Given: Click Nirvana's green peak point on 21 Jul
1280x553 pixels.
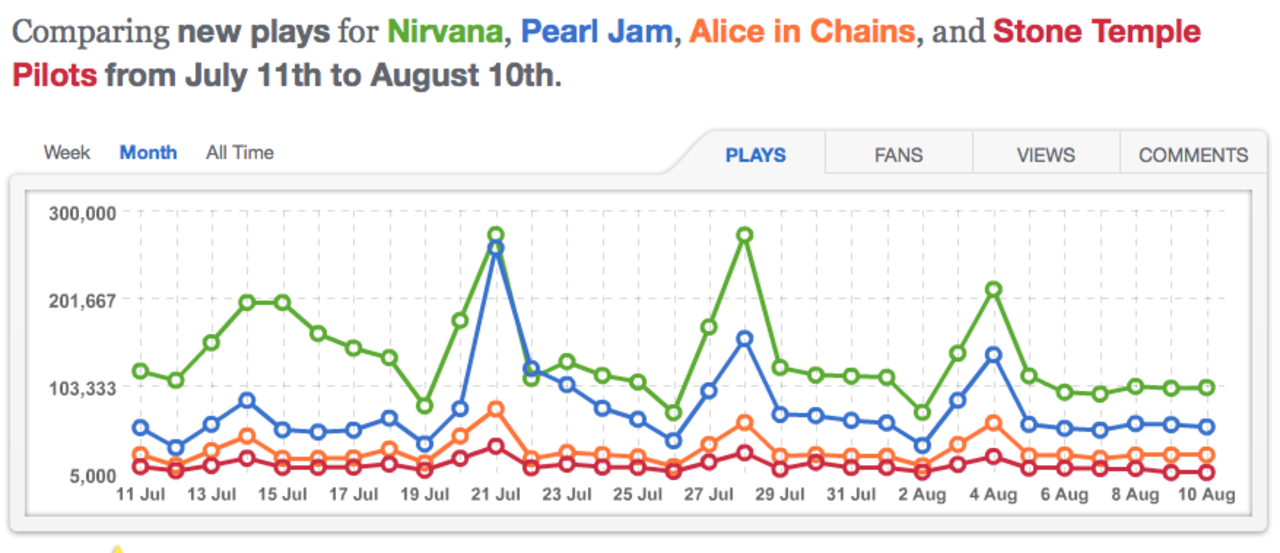Looking at the screenshot, I should click(496, 235).
